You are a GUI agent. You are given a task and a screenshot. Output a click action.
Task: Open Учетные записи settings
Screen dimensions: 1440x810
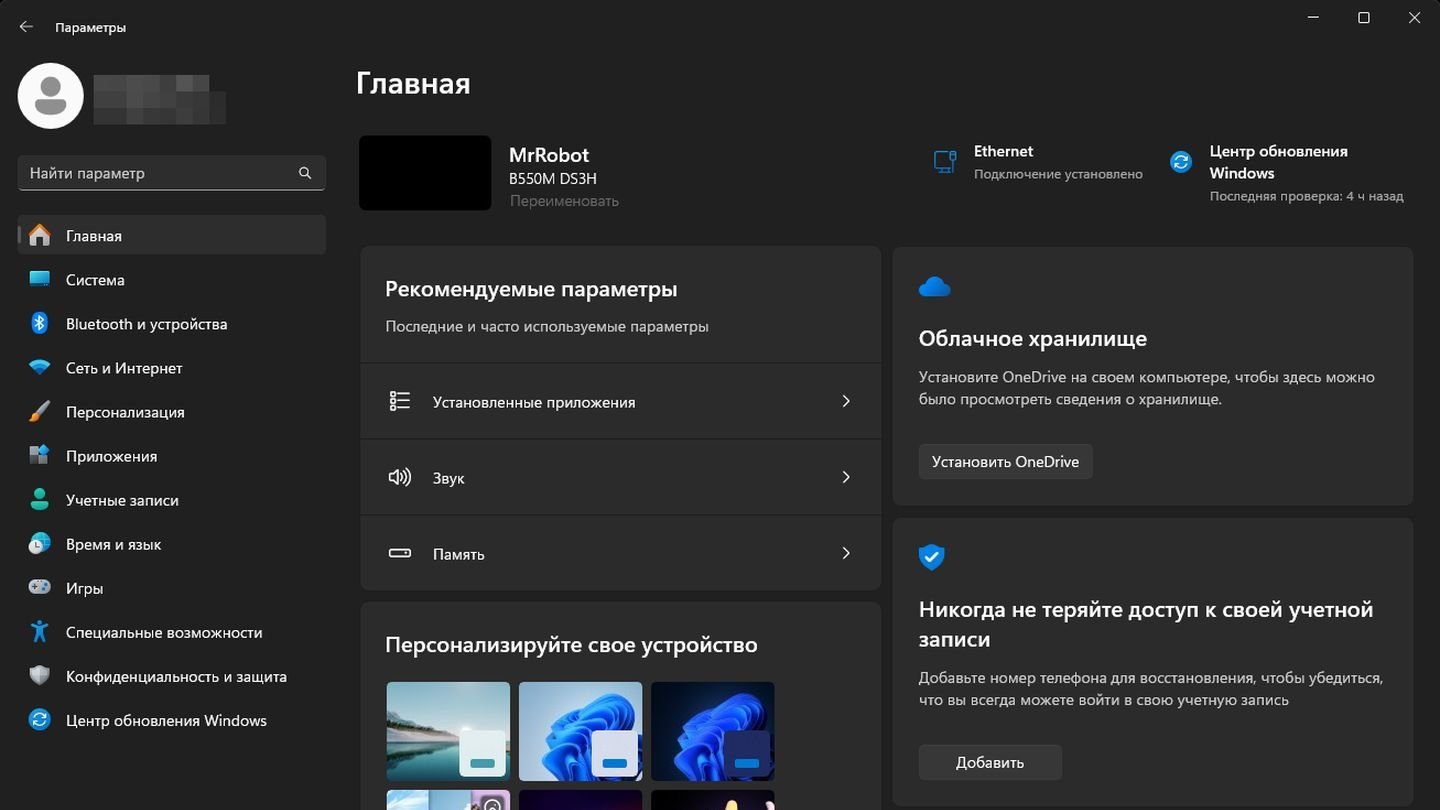click(x=172, y=500)
